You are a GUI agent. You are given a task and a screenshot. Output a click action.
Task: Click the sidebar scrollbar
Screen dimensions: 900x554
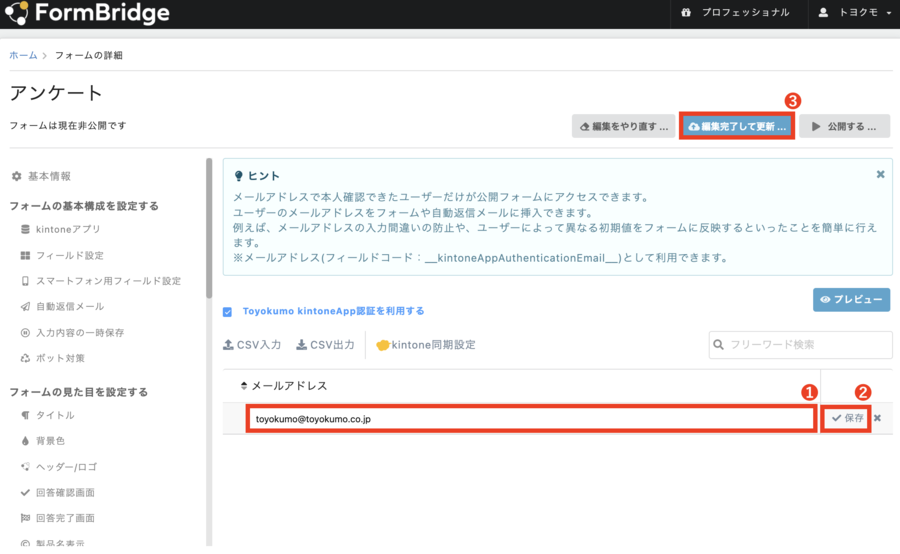[209, 228]
